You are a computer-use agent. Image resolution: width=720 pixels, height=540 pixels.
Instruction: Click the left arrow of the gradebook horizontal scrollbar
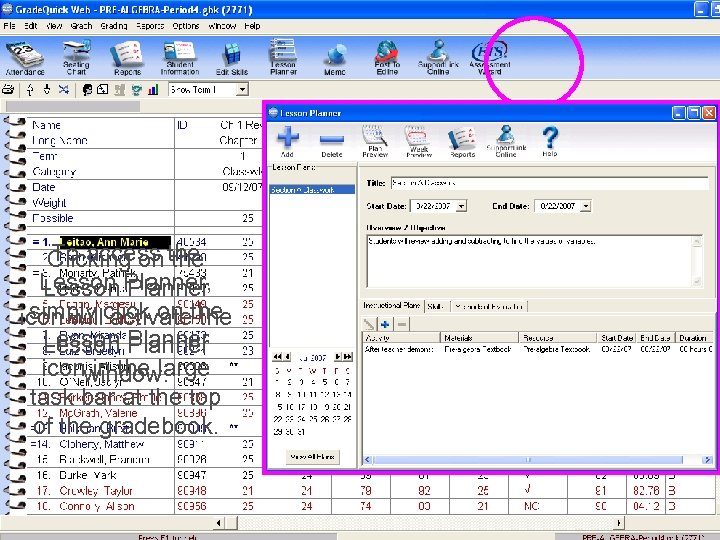(219, 523)
